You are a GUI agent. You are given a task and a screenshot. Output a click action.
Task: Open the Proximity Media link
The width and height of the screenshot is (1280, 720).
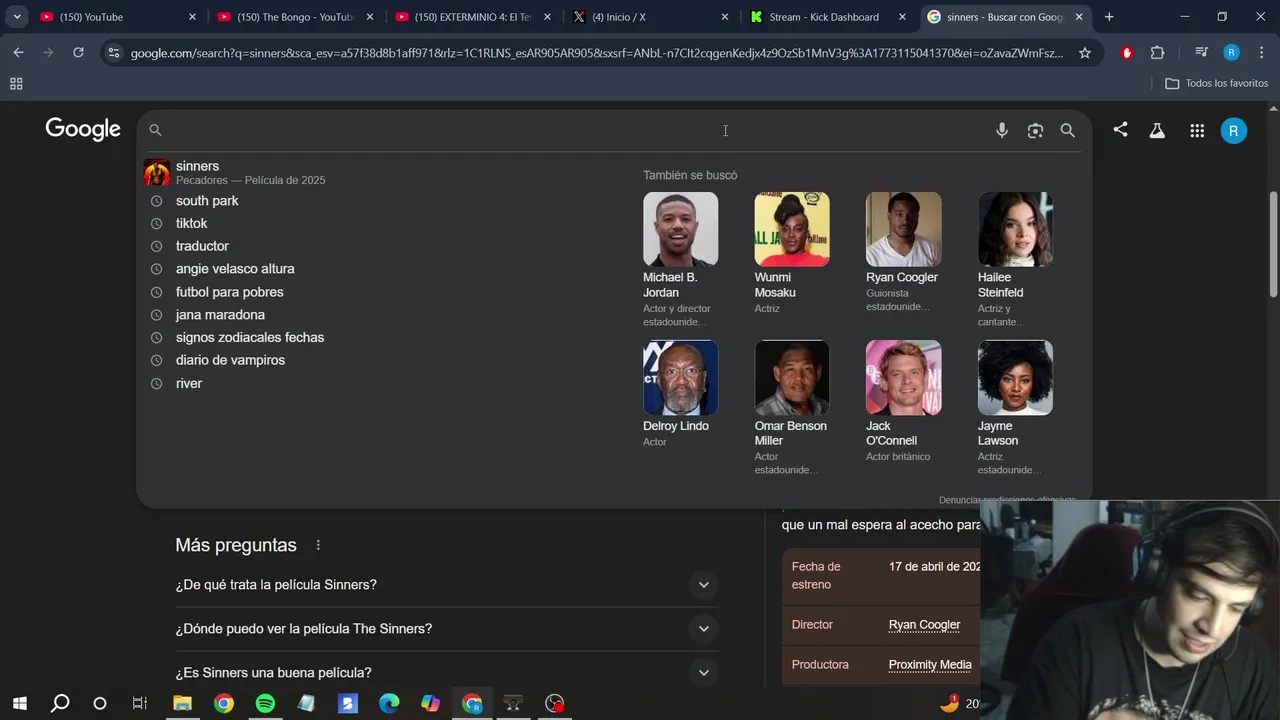coord(930,665)
